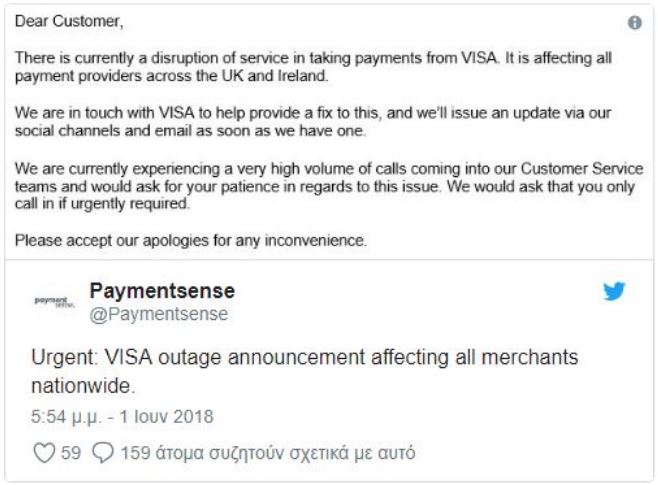The width and height of the screenshot is (658, 485).
Task: Open the attached 'Dear Customer' letter image
Action: [329, 132]
